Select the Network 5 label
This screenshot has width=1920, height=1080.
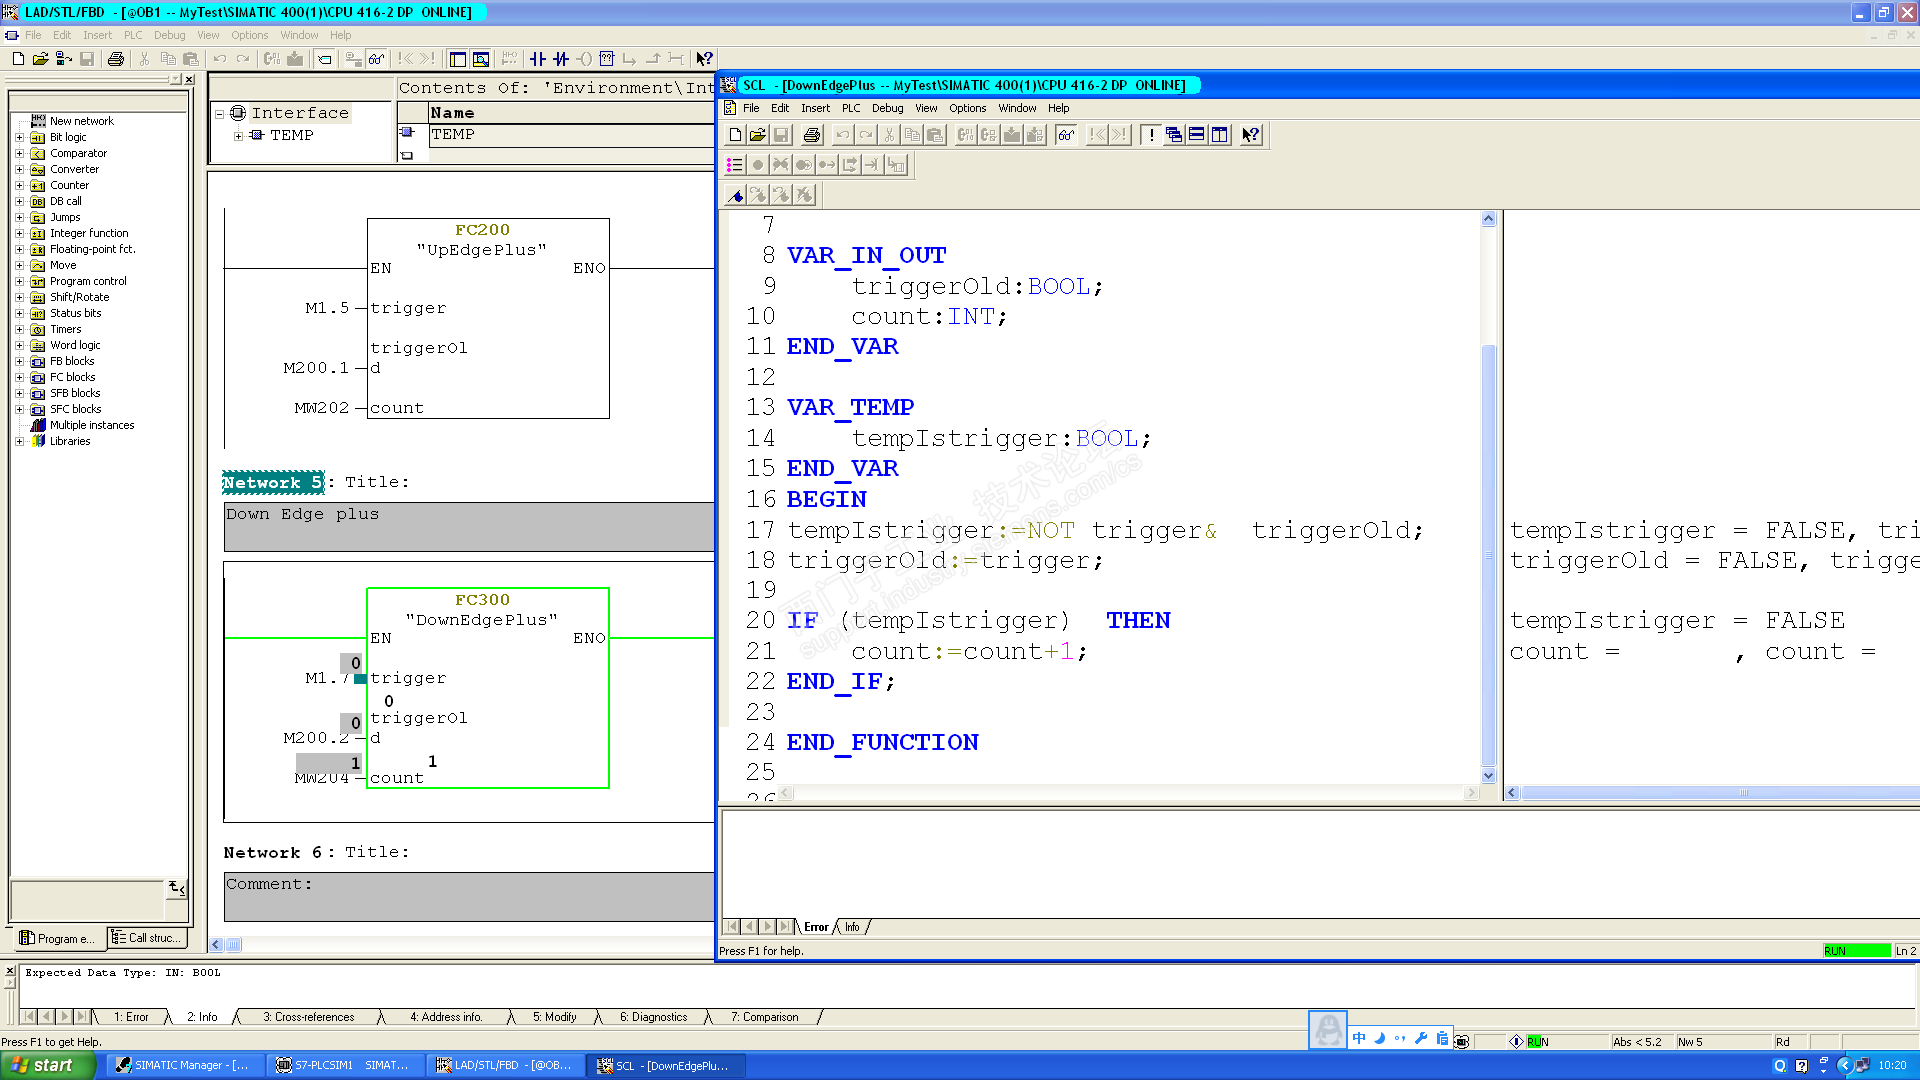[273, 483]
